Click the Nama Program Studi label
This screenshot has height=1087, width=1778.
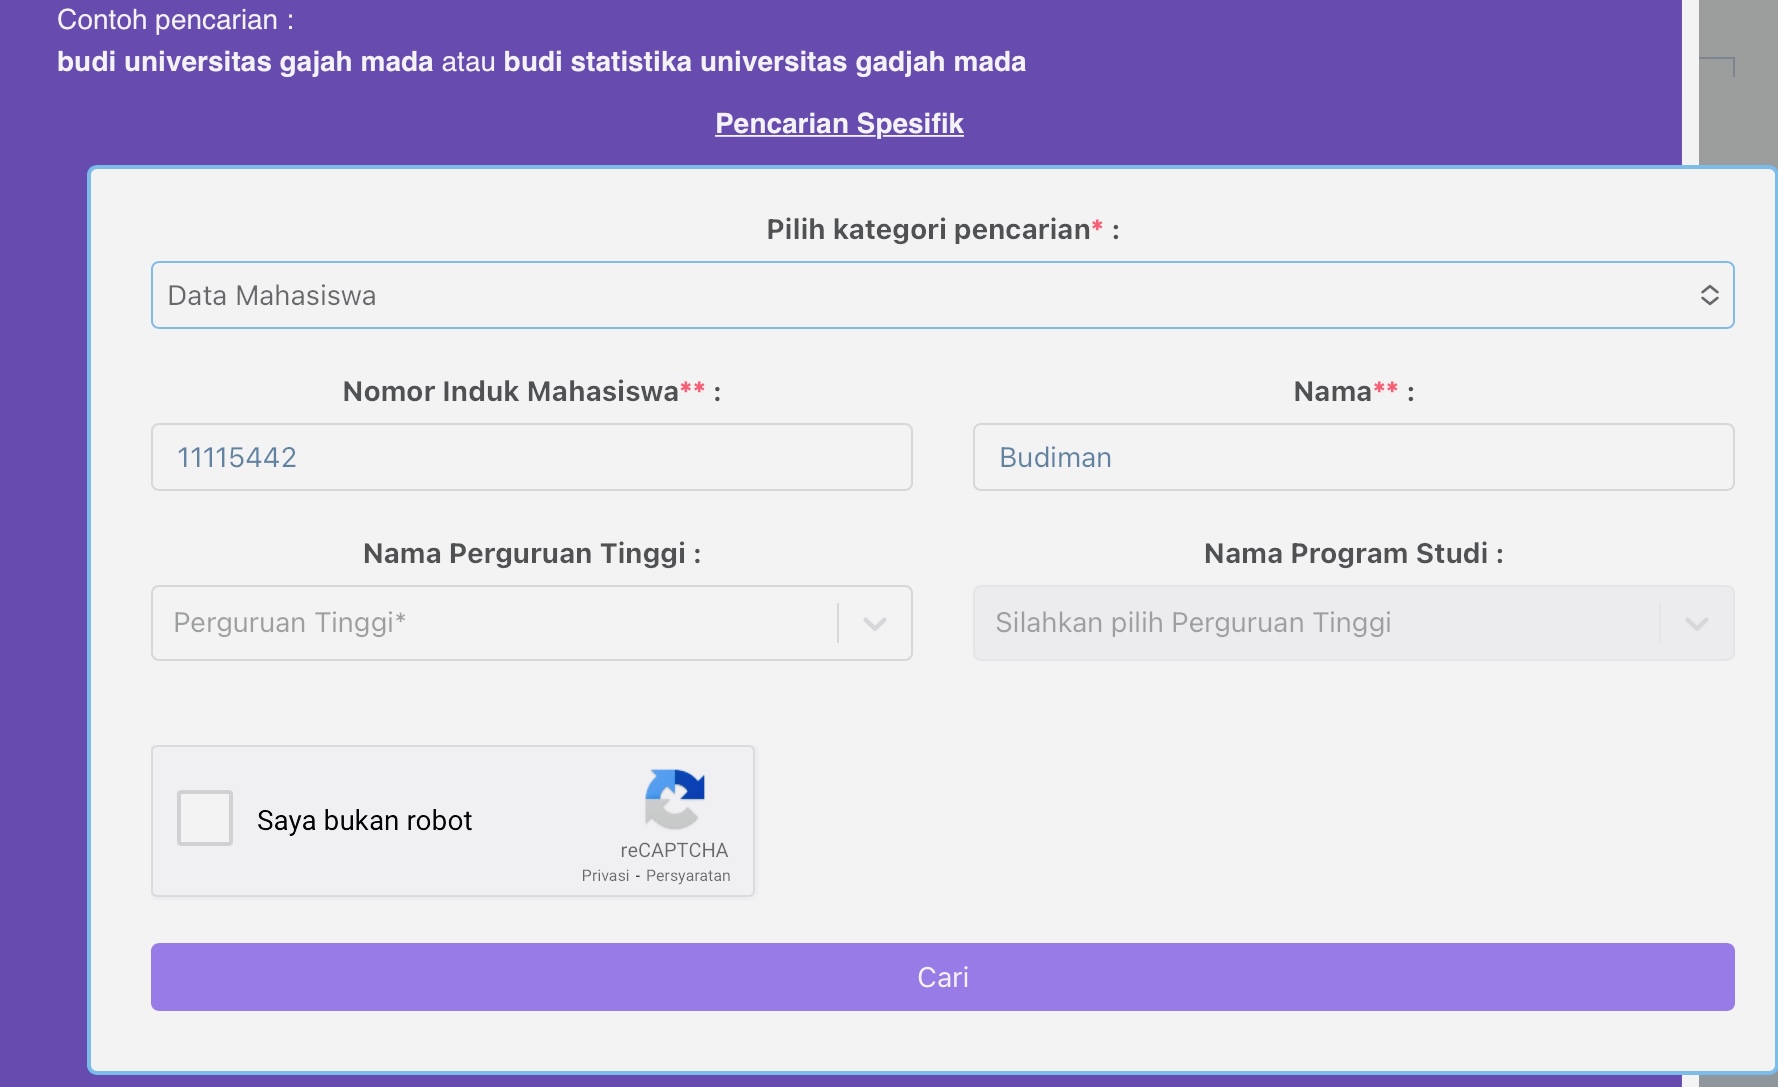1353,554
